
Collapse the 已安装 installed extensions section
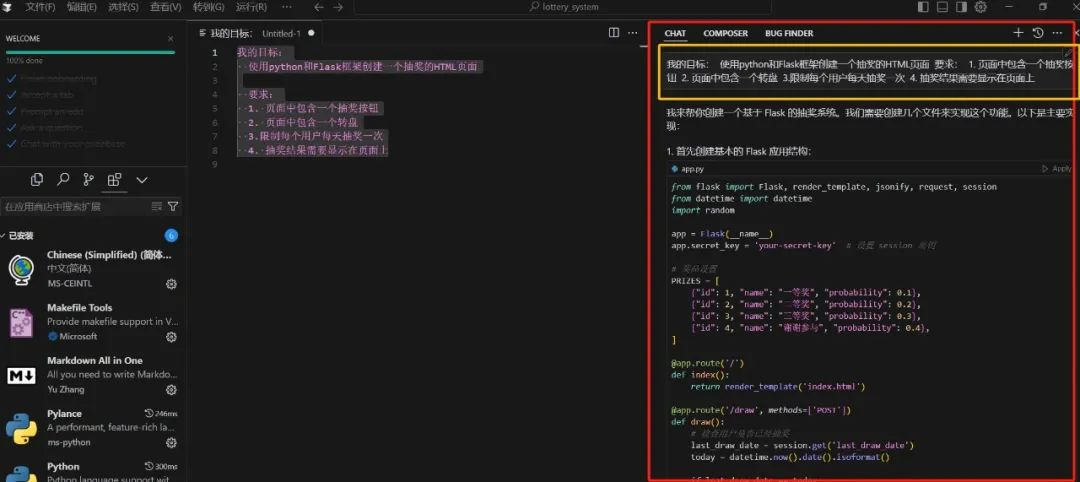pos(21,236)
